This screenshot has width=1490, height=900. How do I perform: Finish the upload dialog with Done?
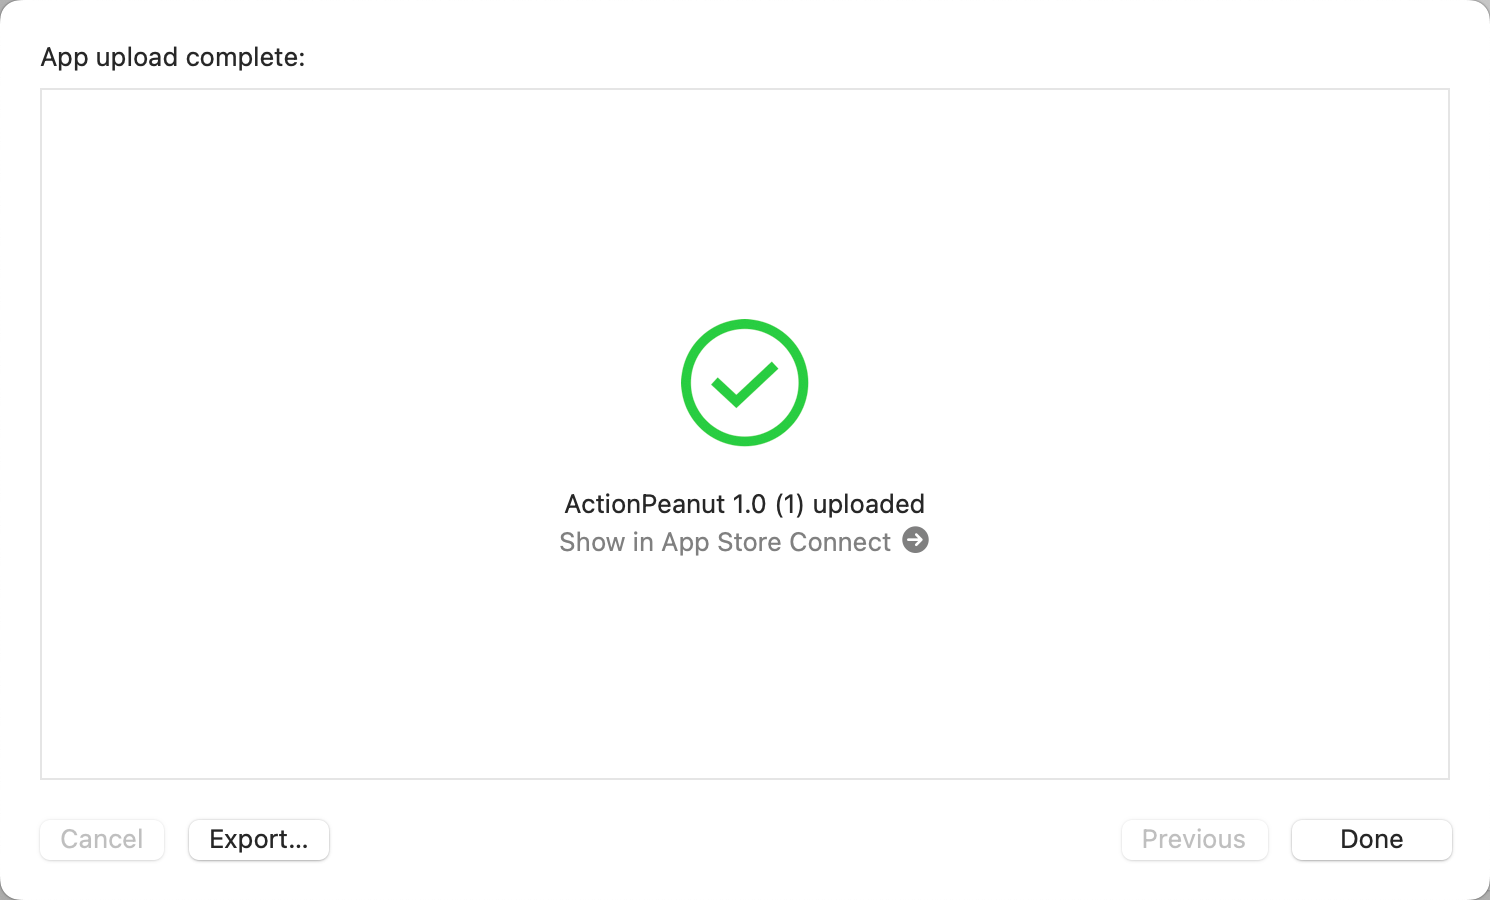(x=1371, y=839)
